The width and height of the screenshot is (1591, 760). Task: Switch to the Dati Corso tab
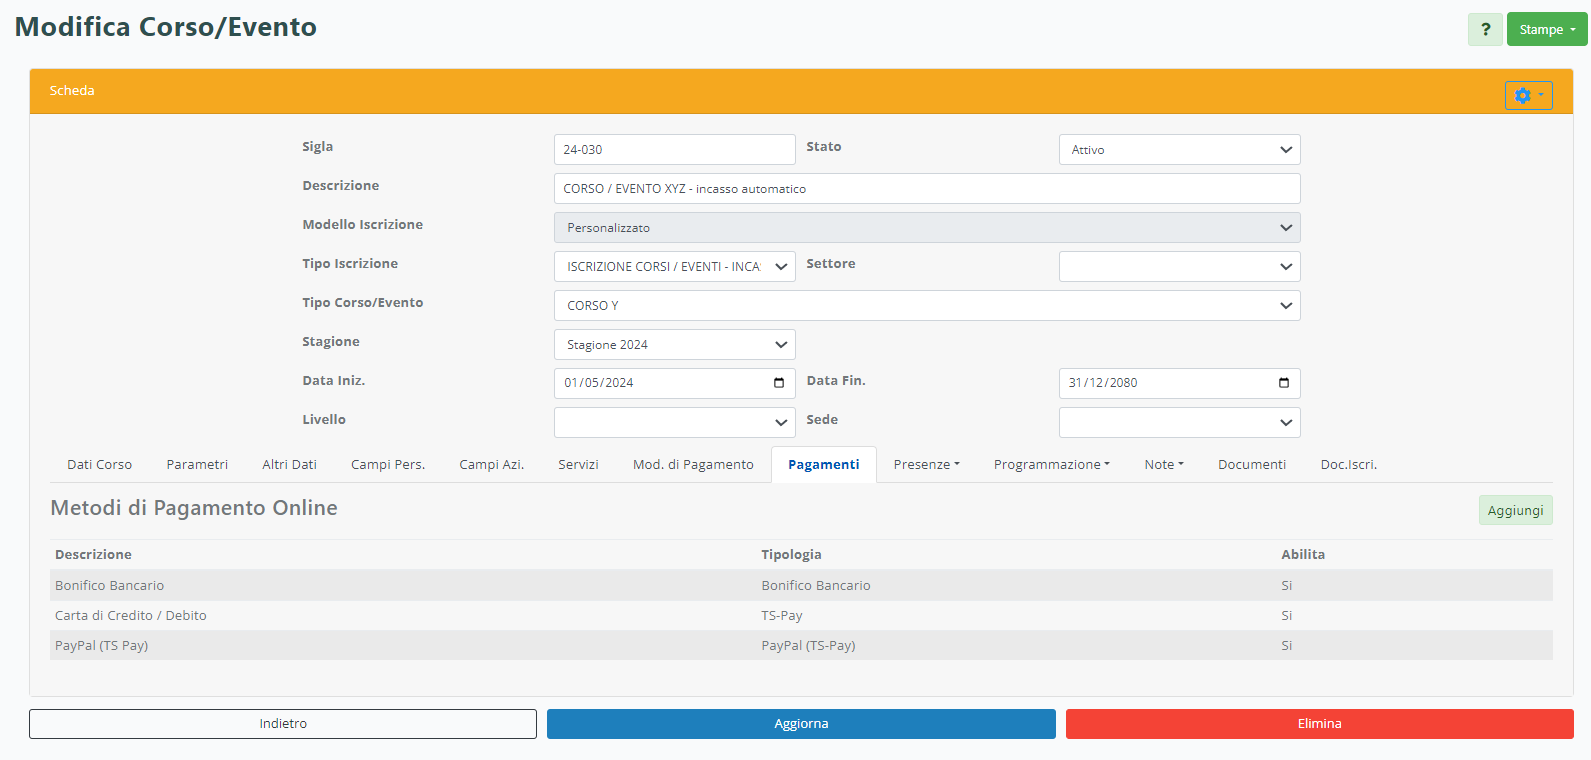(x=99, y=464)
